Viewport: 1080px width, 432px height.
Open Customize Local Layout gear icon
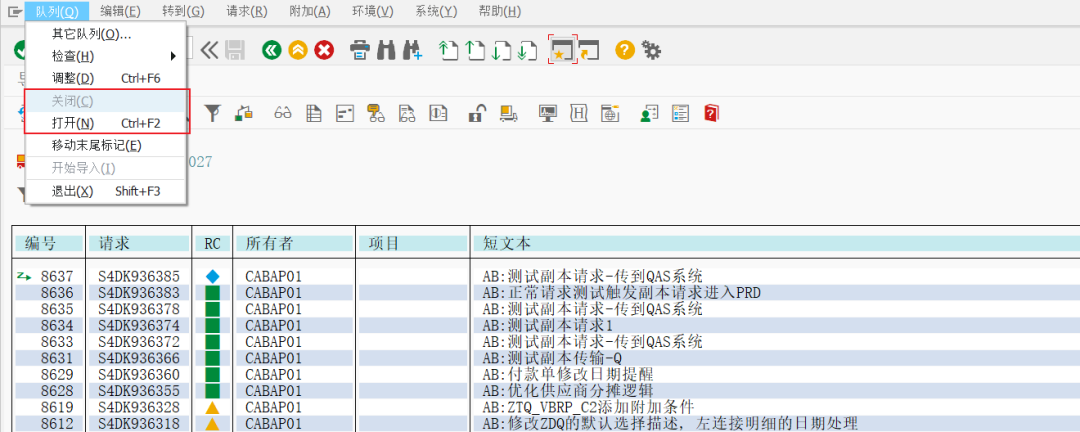[651, 50]
